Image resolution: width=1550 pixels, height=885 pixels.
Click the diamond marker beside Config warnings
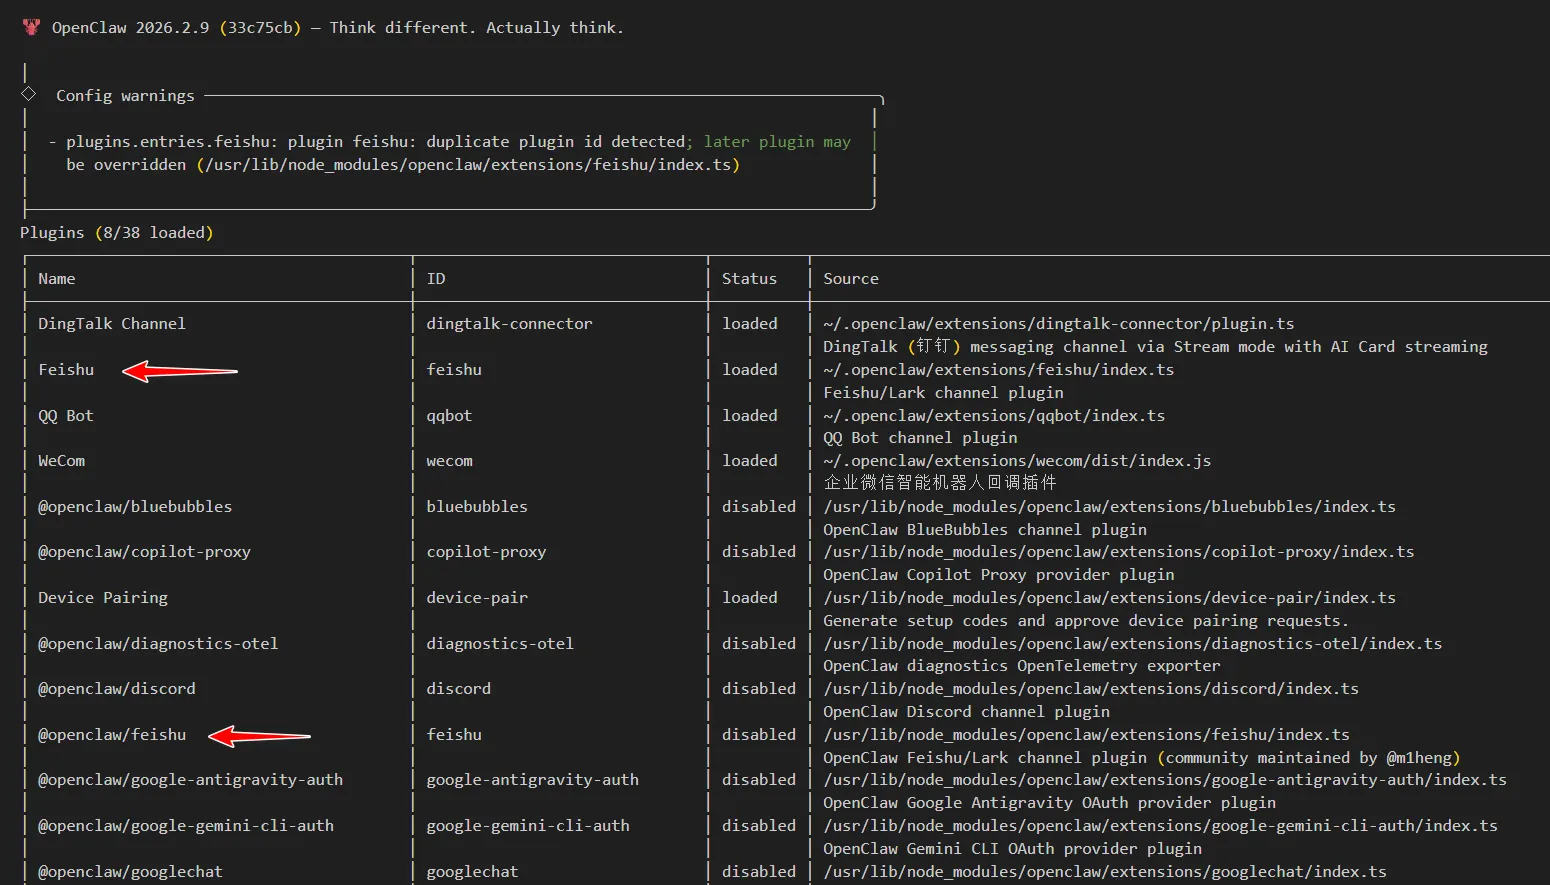coord(28,94)
